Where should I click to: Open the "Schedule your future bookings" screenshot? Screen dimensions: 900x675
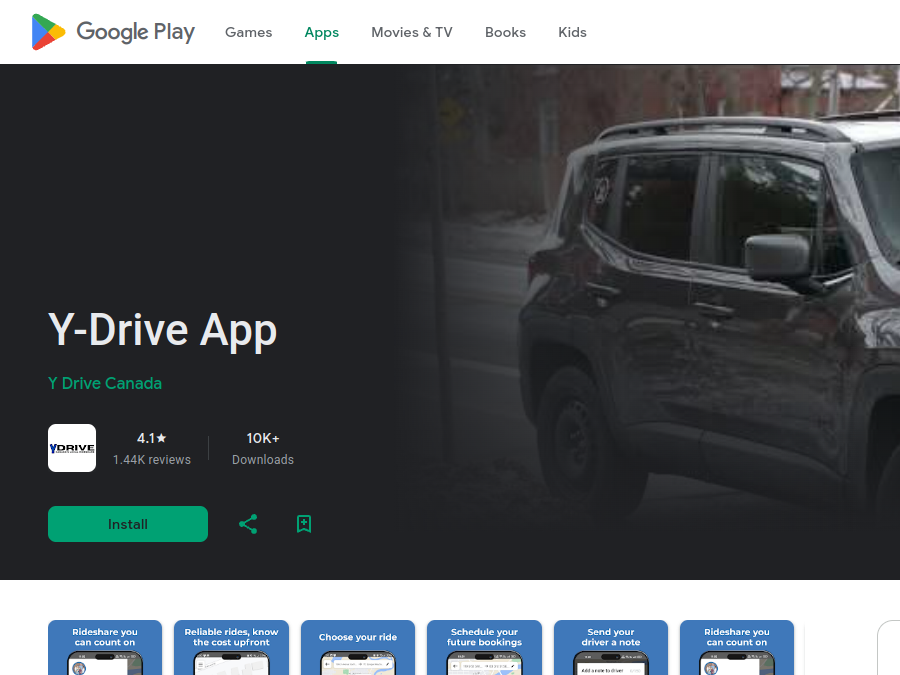484,647
